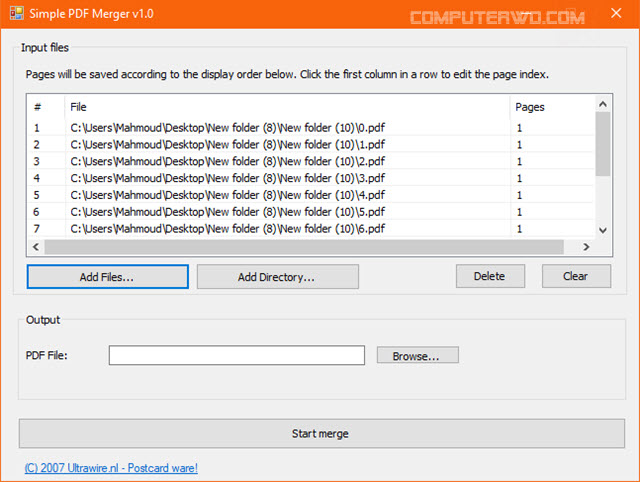Delete the selected input file
640x482 pixels.
(490, 276)
